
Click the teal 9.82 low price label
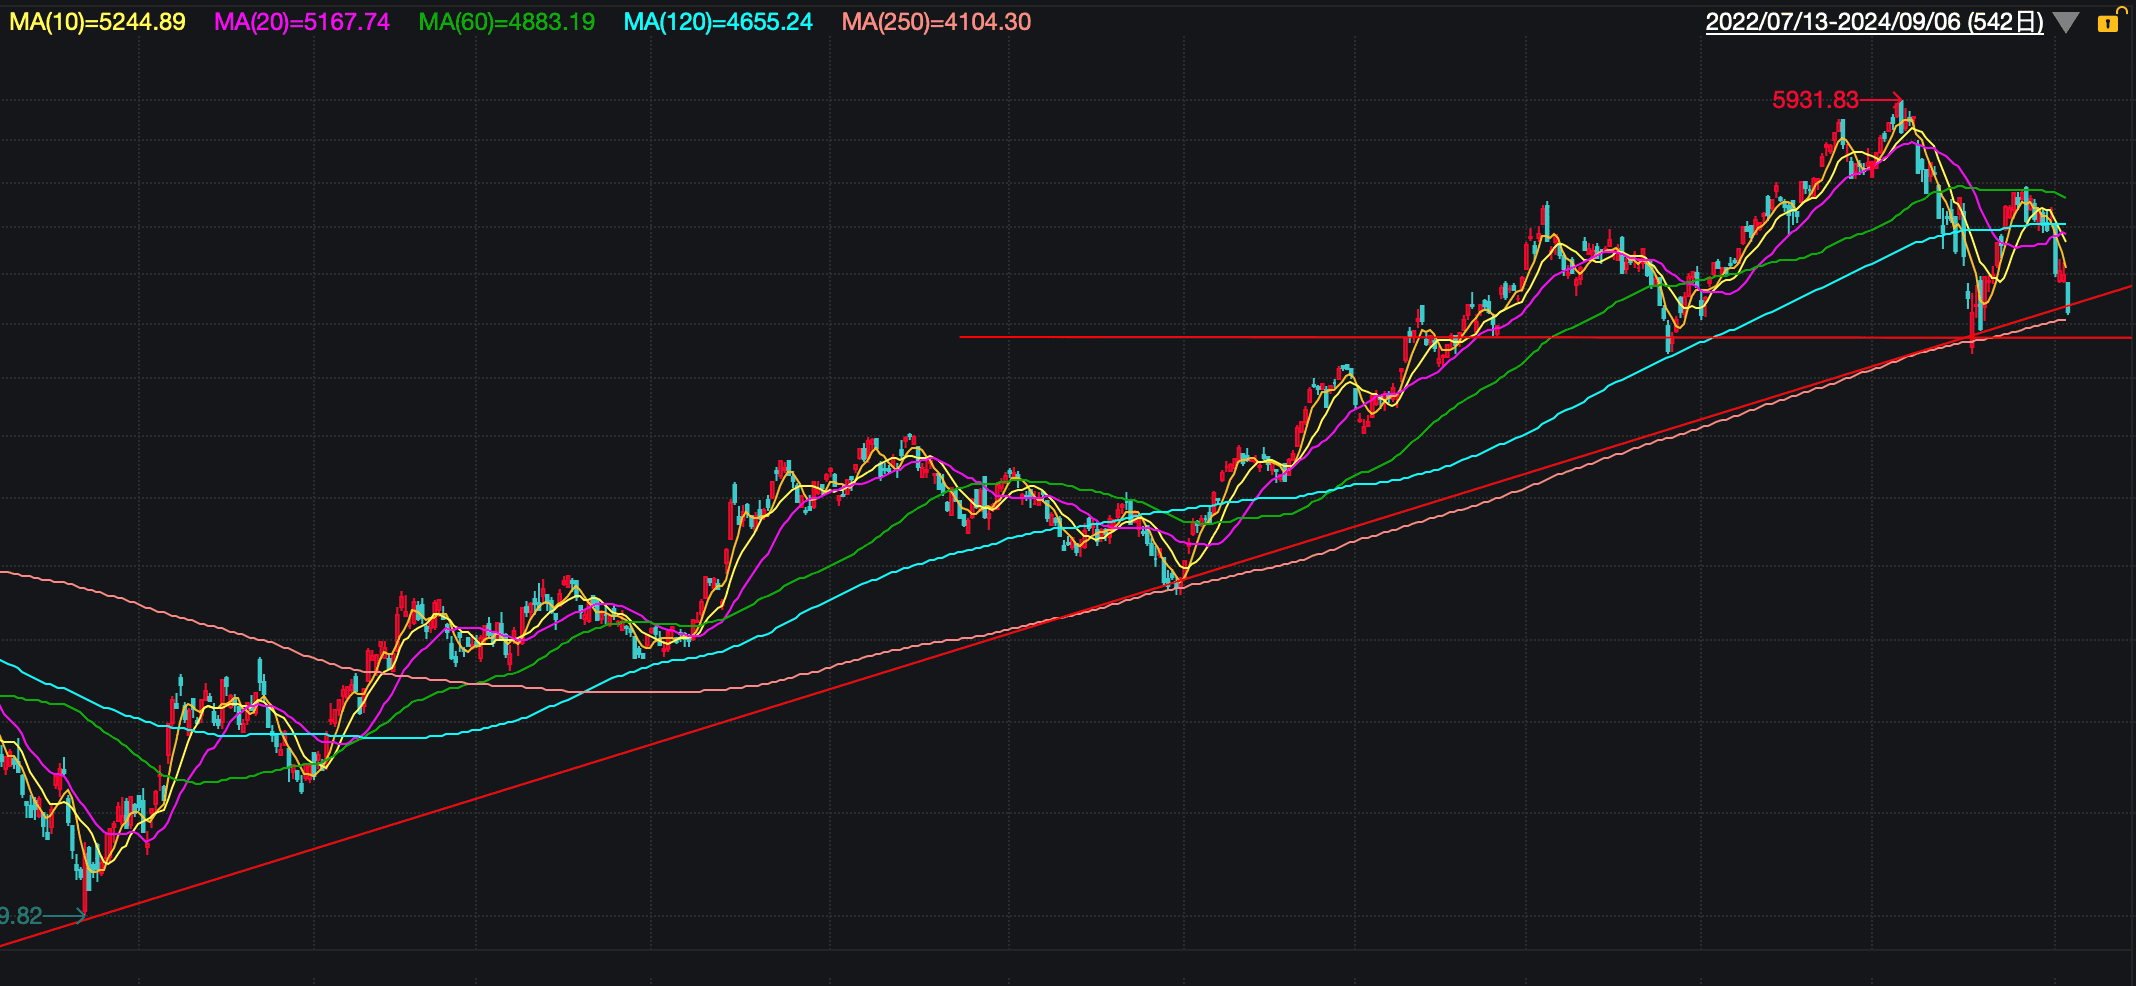pos(21,916)
